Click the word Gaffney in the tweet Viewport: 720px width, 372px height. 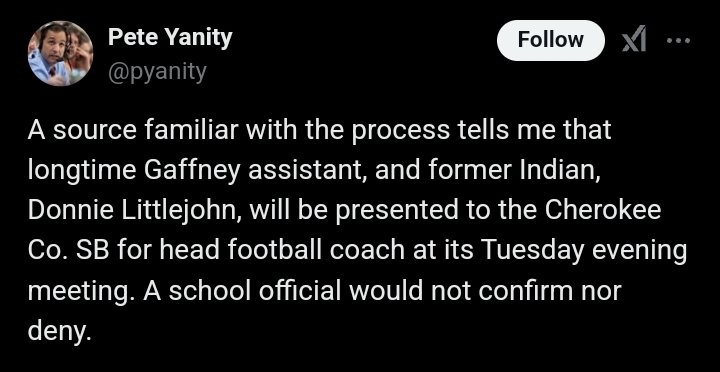coord(192,171)
